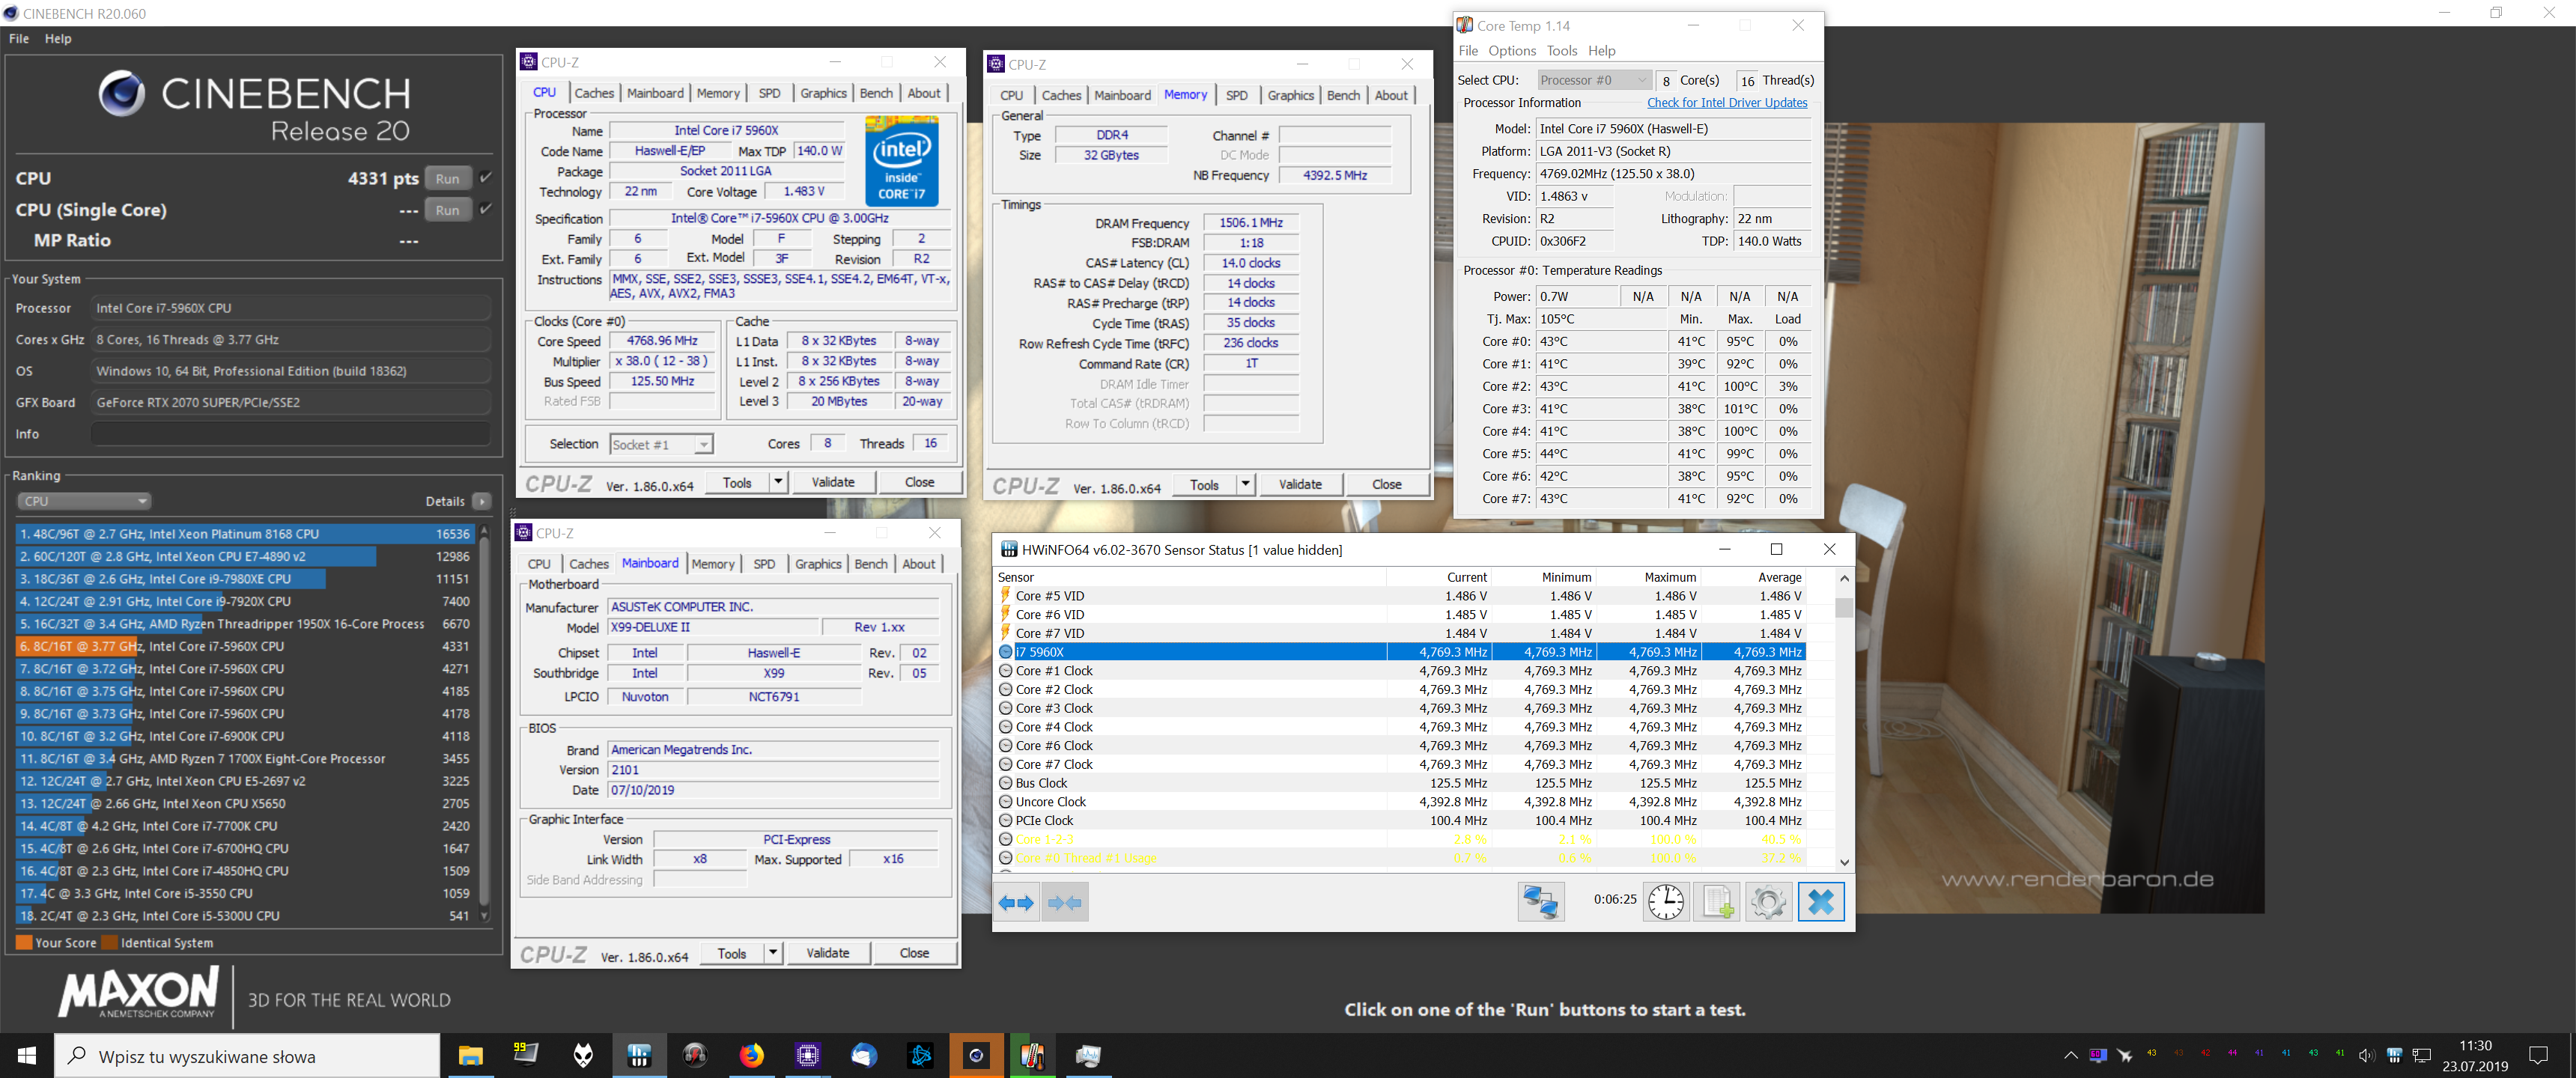Screen dimensions: 2576x1078
Task: Open the red headphones app on taskbar
Action: click(x=695, y=1055)
